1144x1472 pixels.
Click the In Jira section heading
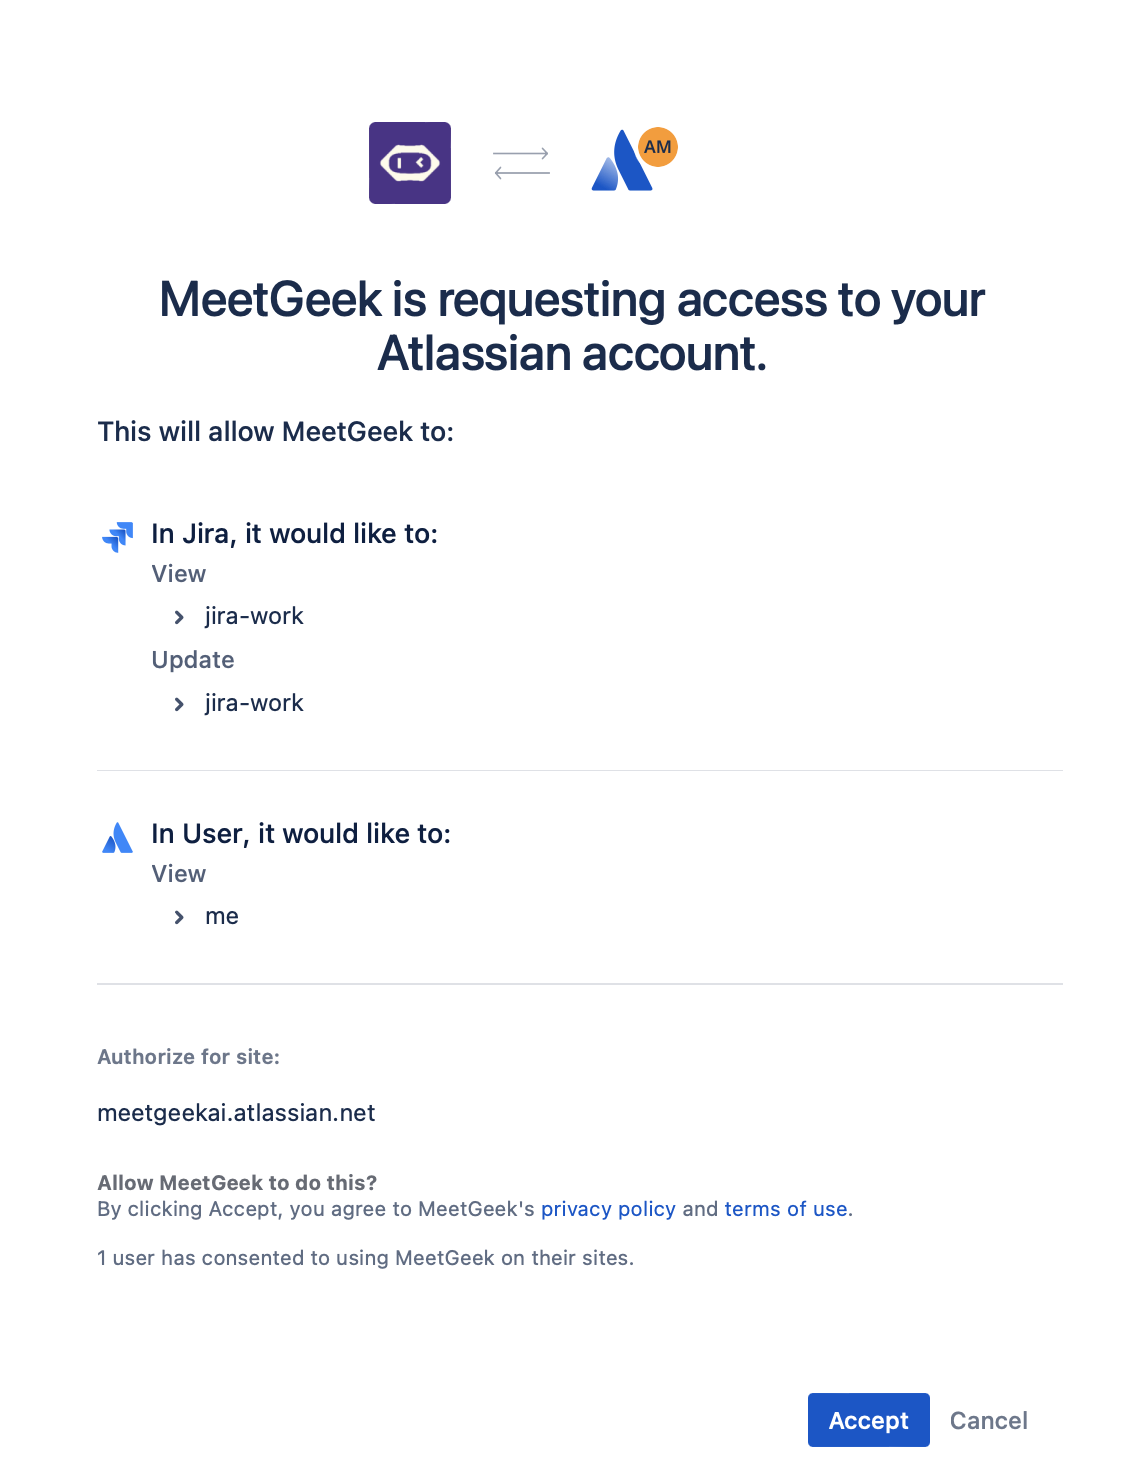(294, 534)
